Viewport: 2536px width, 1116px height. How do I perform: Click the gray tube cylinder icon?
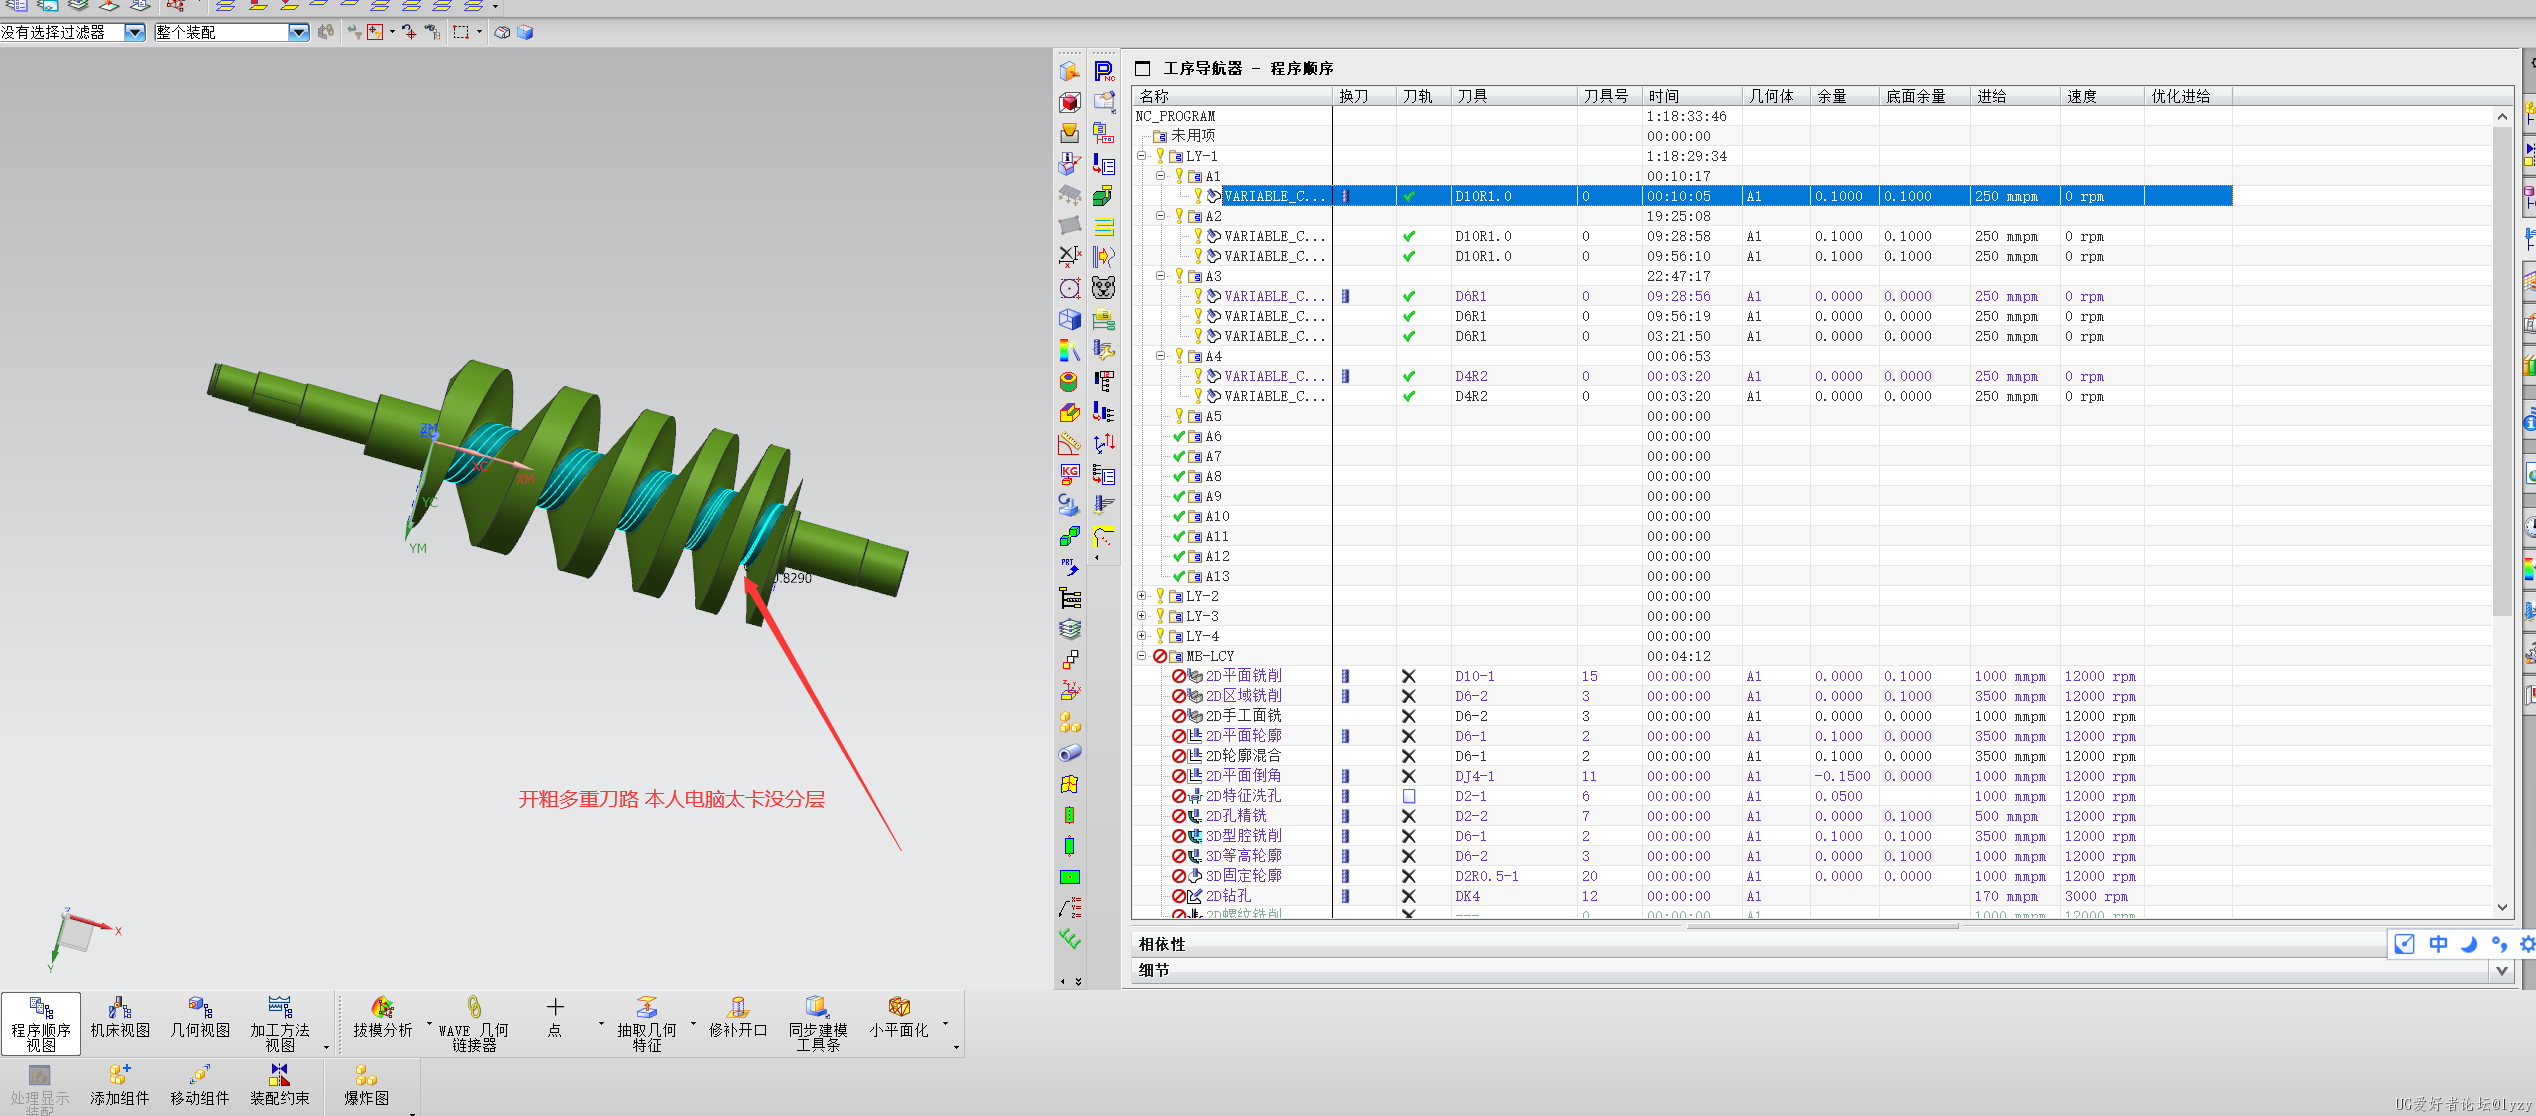(x=1070, y=753)
